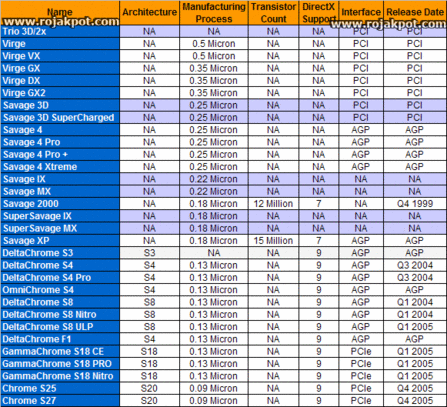Select the SuperSavage MX name cell
The width and height of the screenshot is (447, 407).
click(60, 228)
